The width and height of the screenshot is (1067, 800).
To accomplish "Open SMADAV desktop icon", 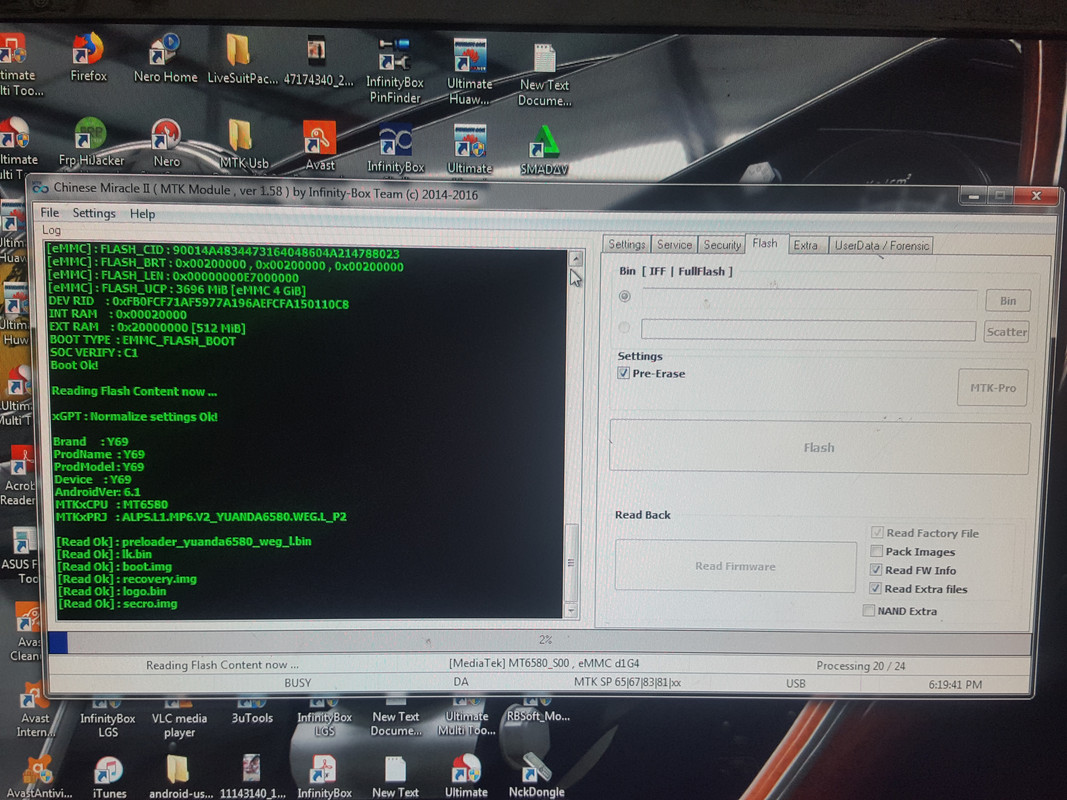I will click(x=544, y=150).
